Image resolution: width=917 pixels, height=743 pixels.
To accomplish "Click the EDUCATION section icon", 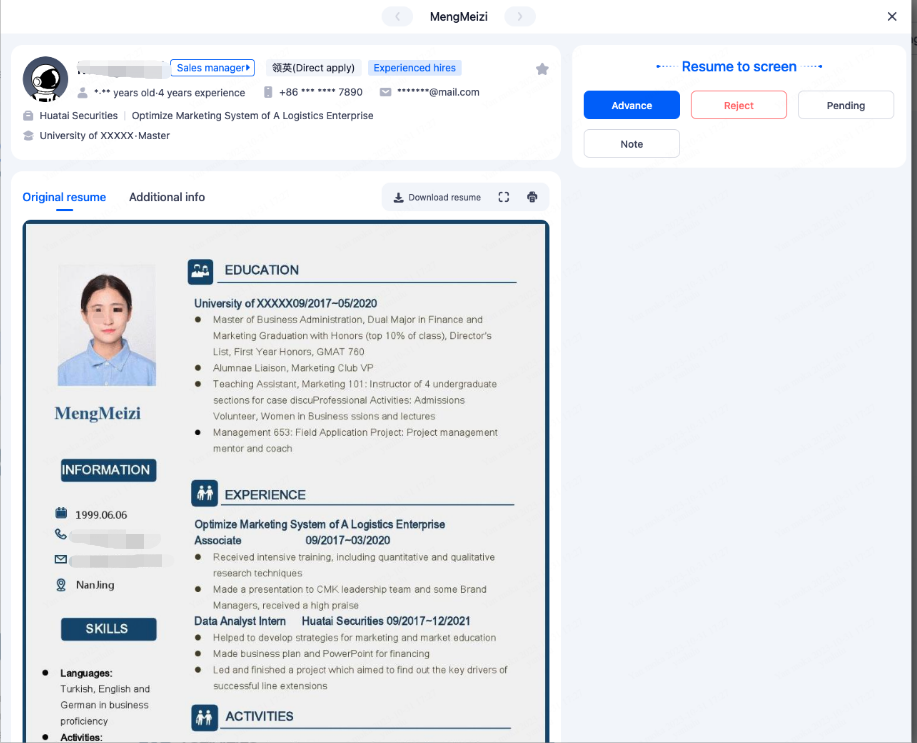I will 201,271.
